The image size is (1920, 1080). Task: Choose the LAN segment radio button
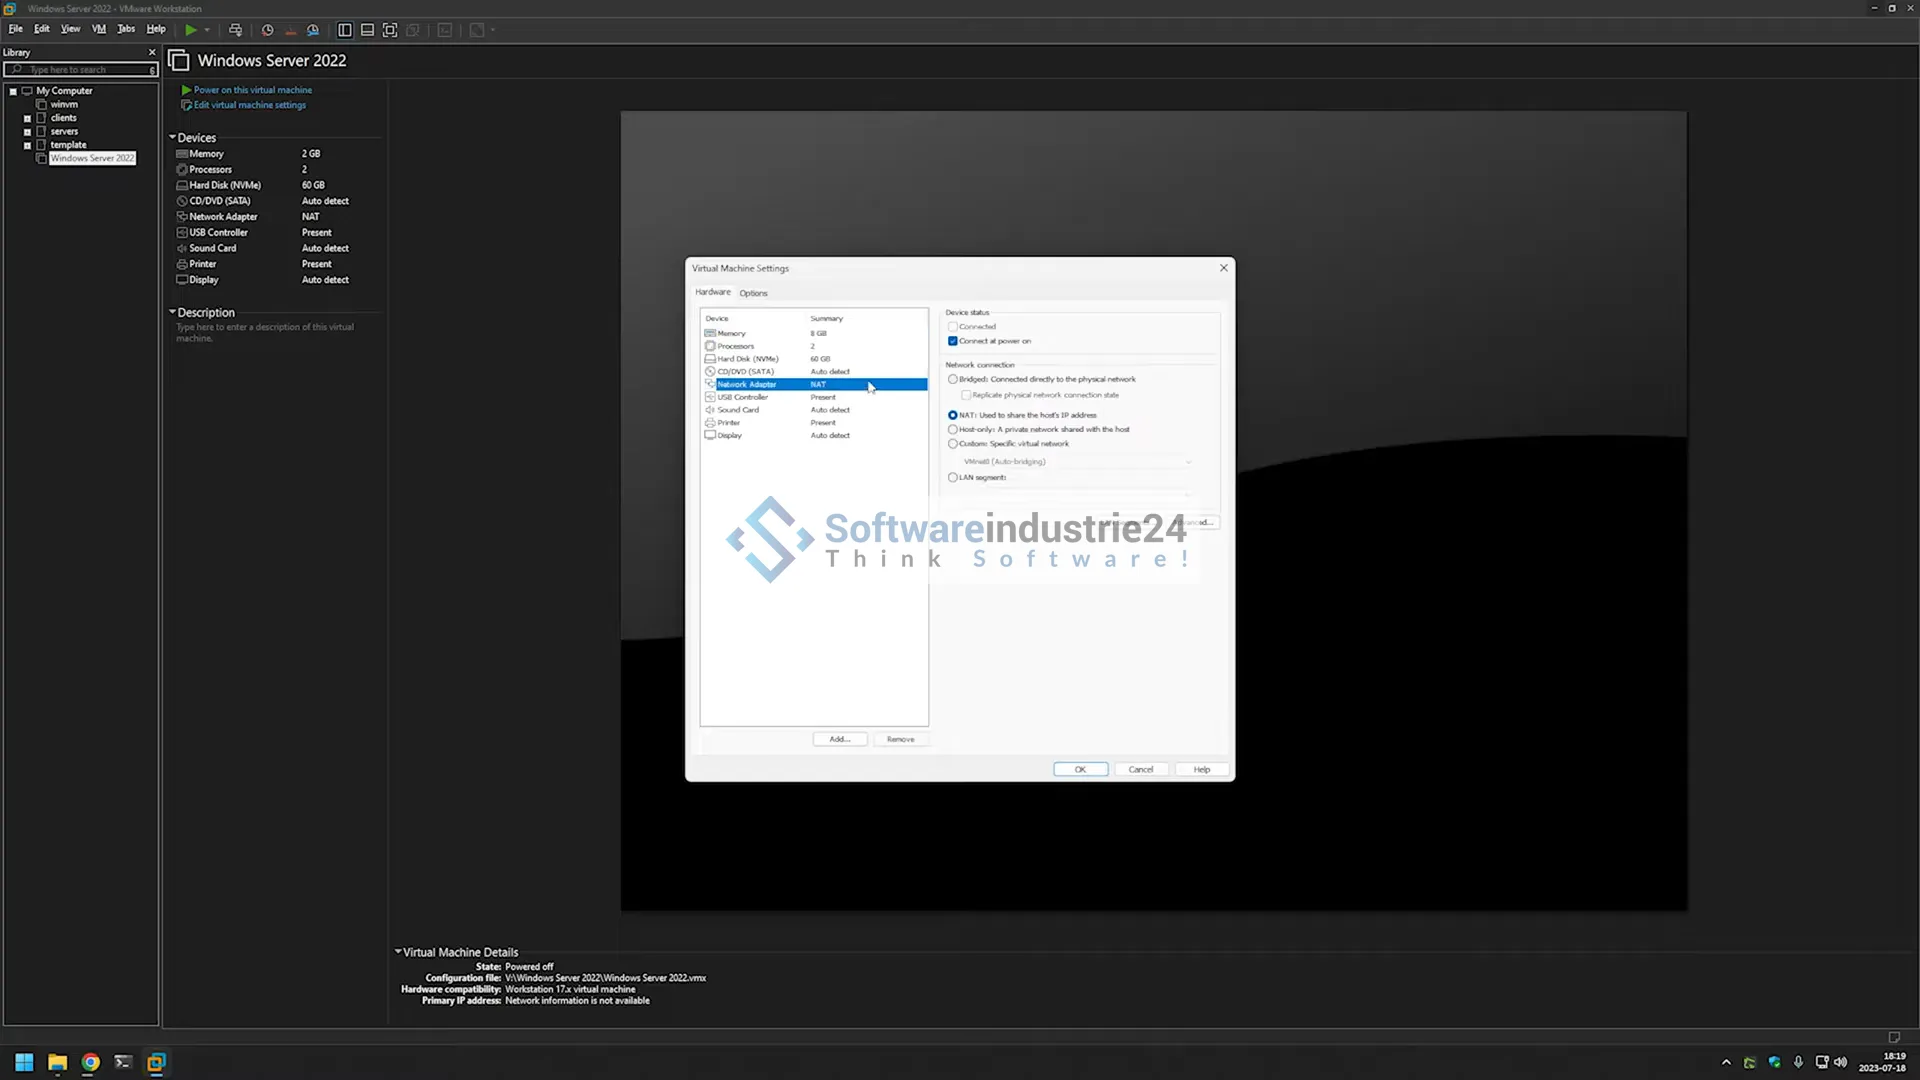click(952, 477)
